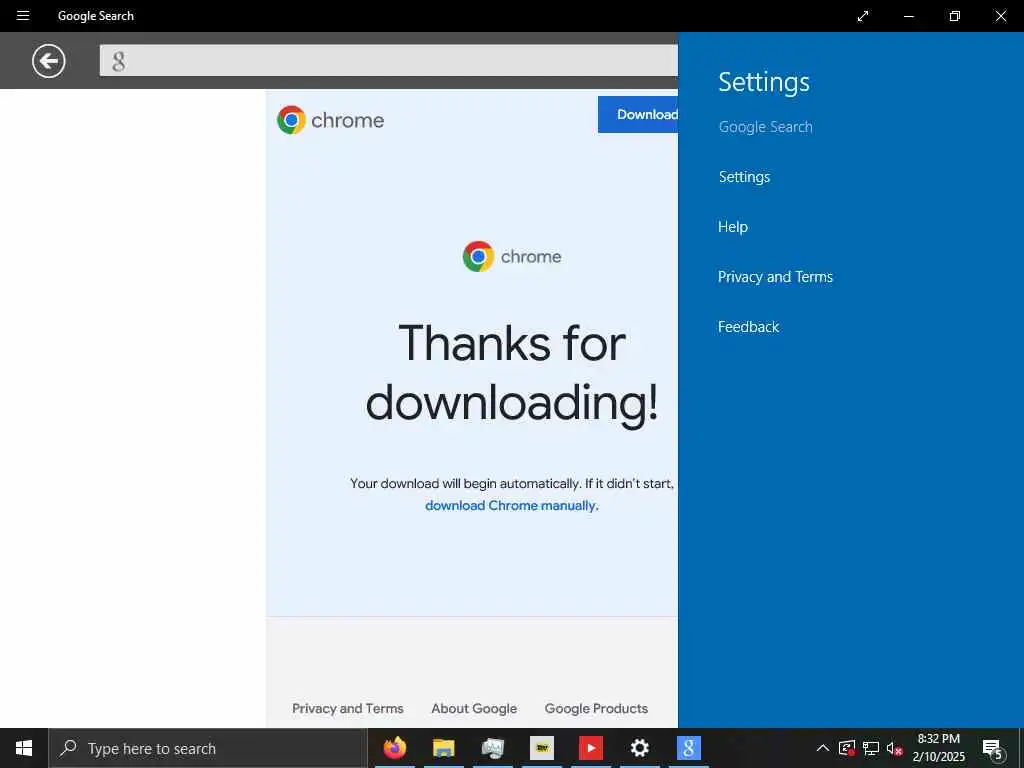The image size is (1024, 768).
Task: Click the Chrome logo in the page header
Action: point(330,120)
